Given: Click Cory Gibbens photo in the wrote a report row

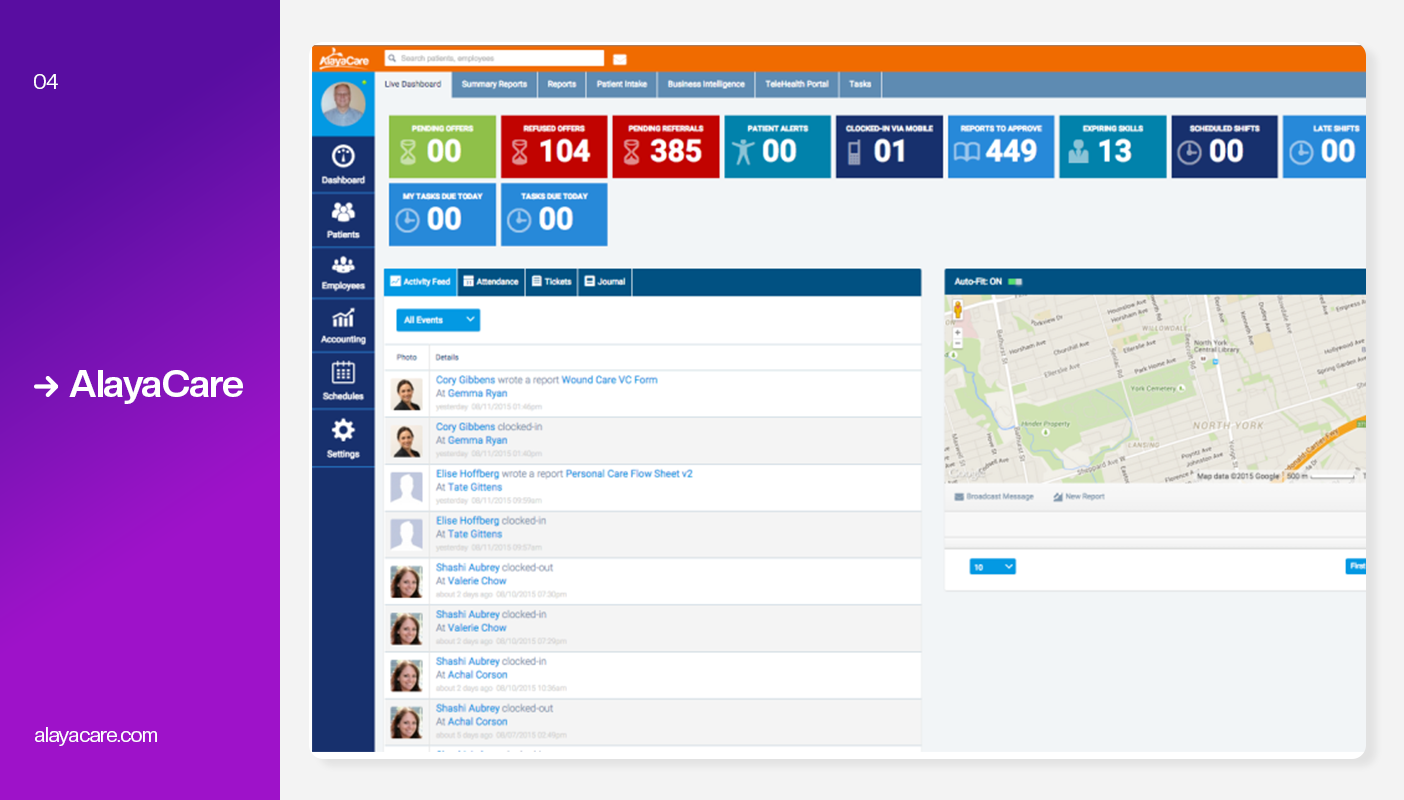Looking at the screenshot, I should 406,394.
